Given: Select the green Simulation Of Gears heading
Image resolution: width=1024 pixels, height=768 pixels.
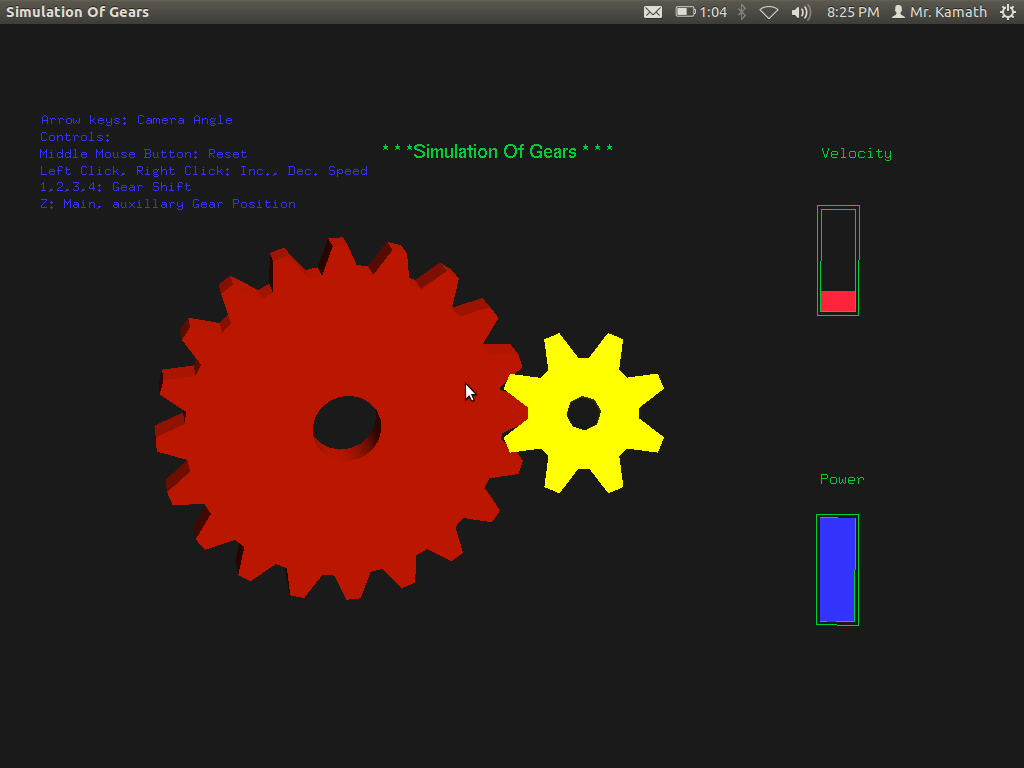Looking at the screenshot, I should [497, 151].
